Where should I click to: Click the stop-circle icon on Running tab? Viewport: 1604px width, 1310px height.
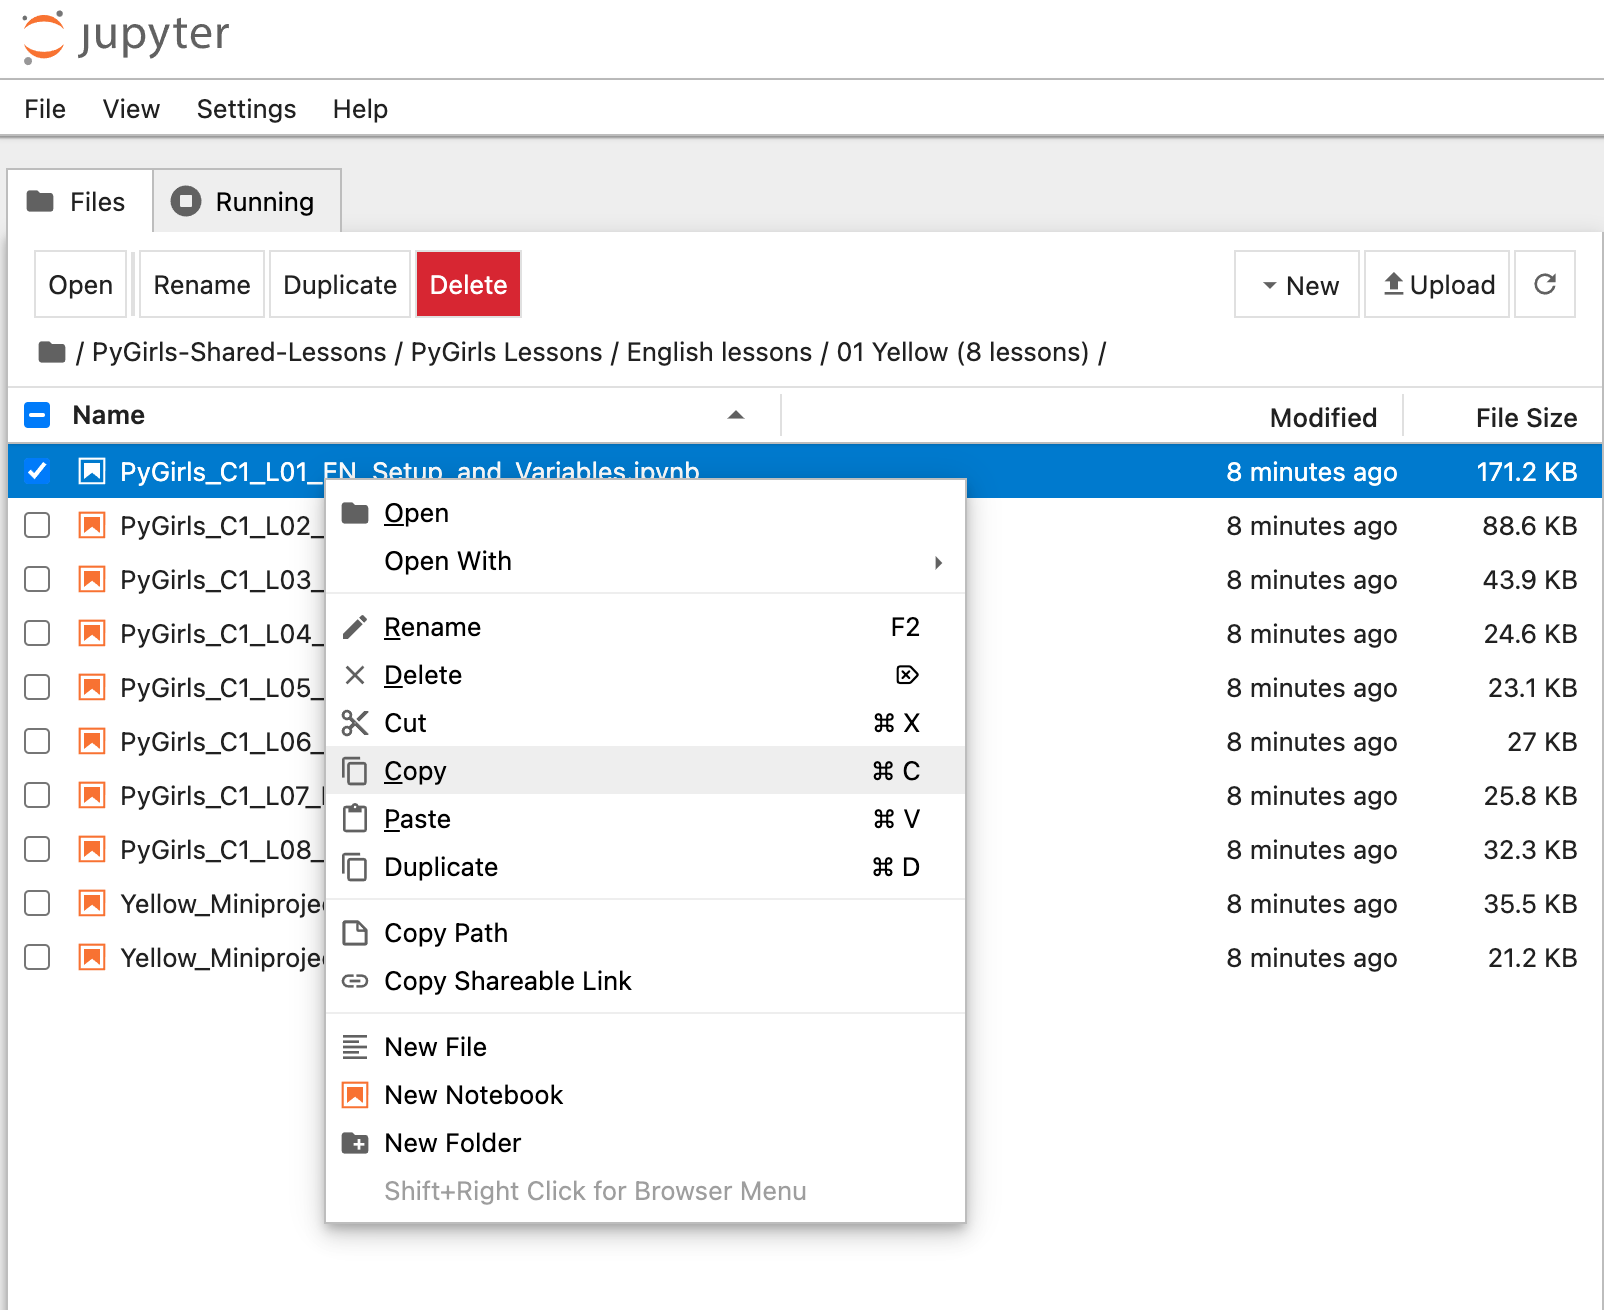point(186,201)
